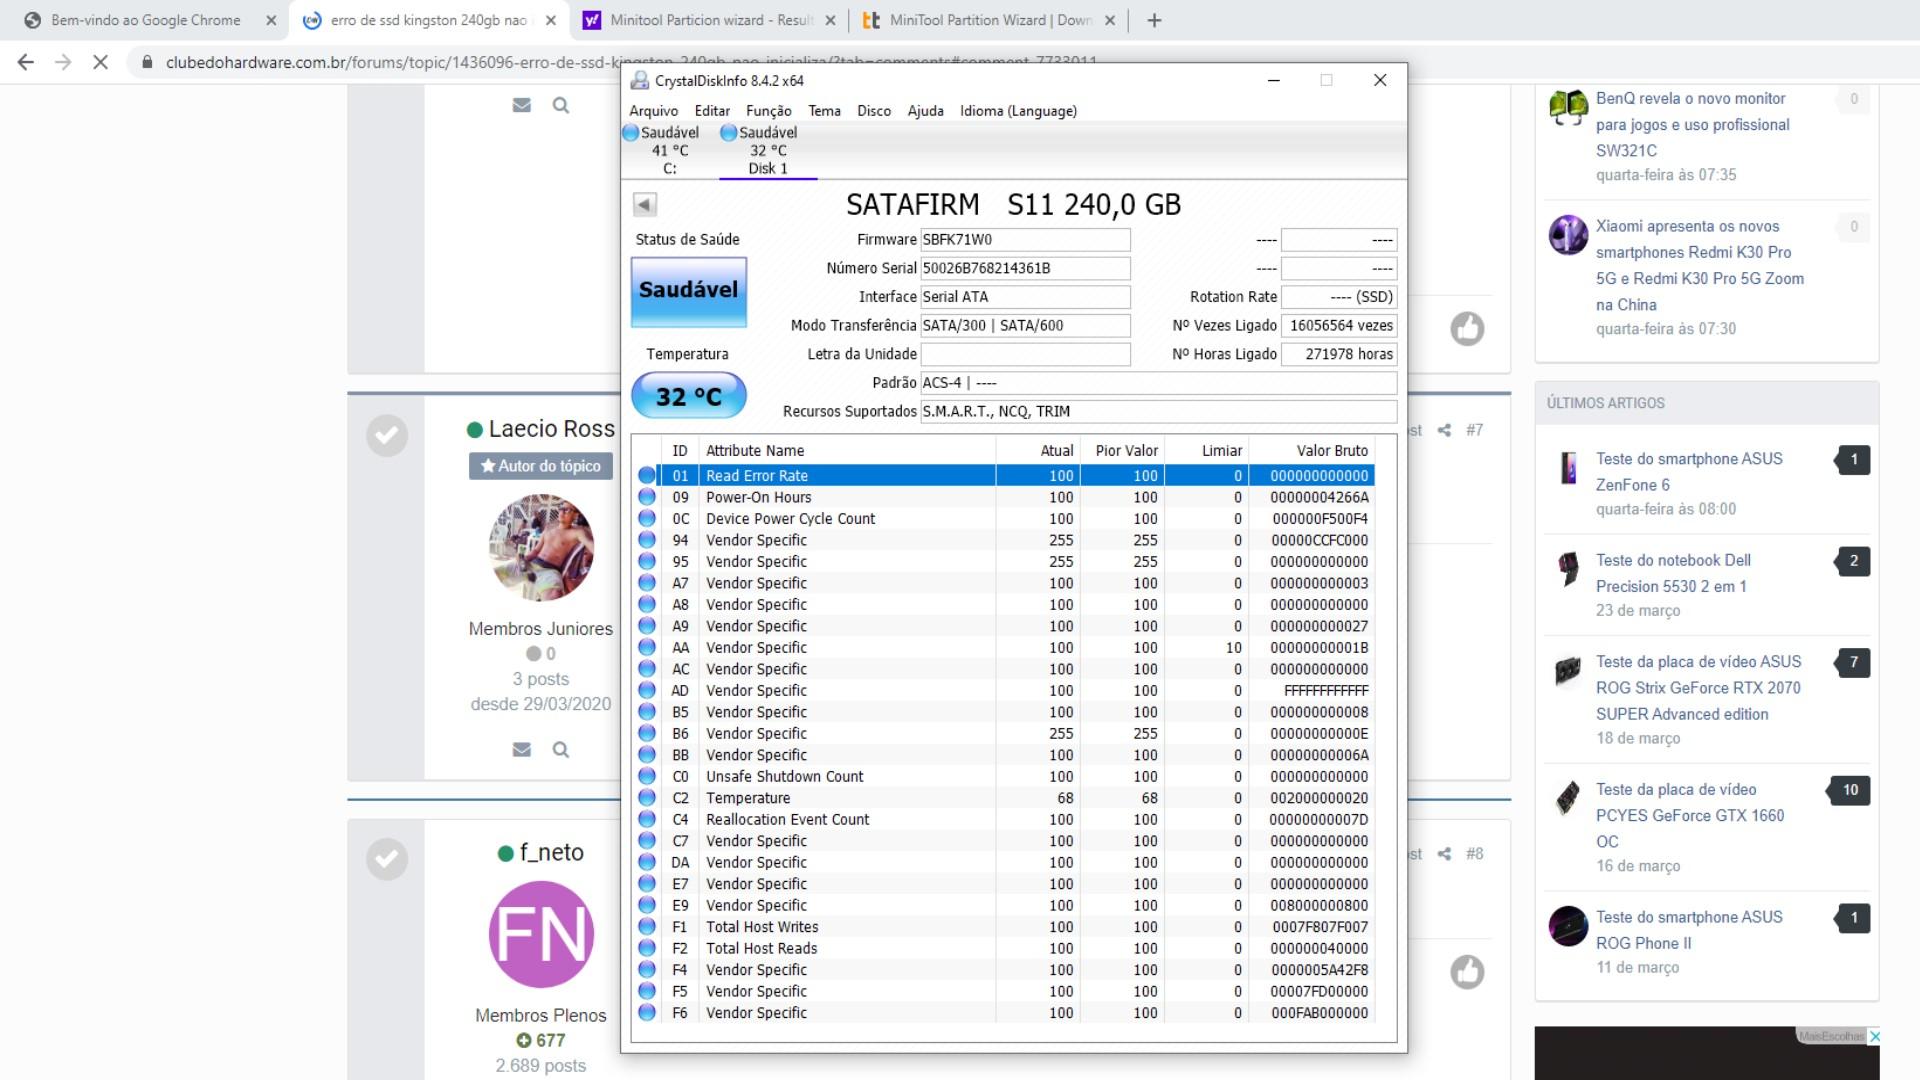Screen dimensions: 1920x1080
Task: Expand the Tema menu dropdown
Action: click(824, 111)
